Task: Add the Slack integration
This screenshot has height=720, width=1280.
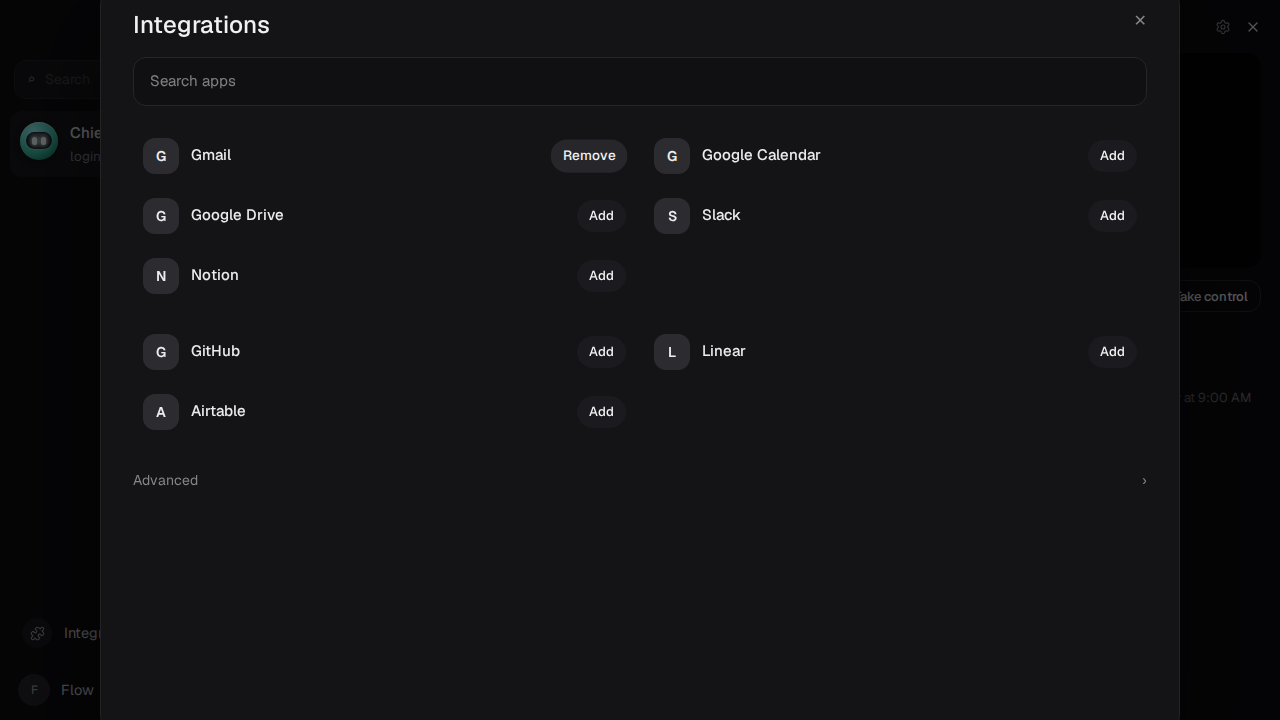Action: click(1112, 216)
